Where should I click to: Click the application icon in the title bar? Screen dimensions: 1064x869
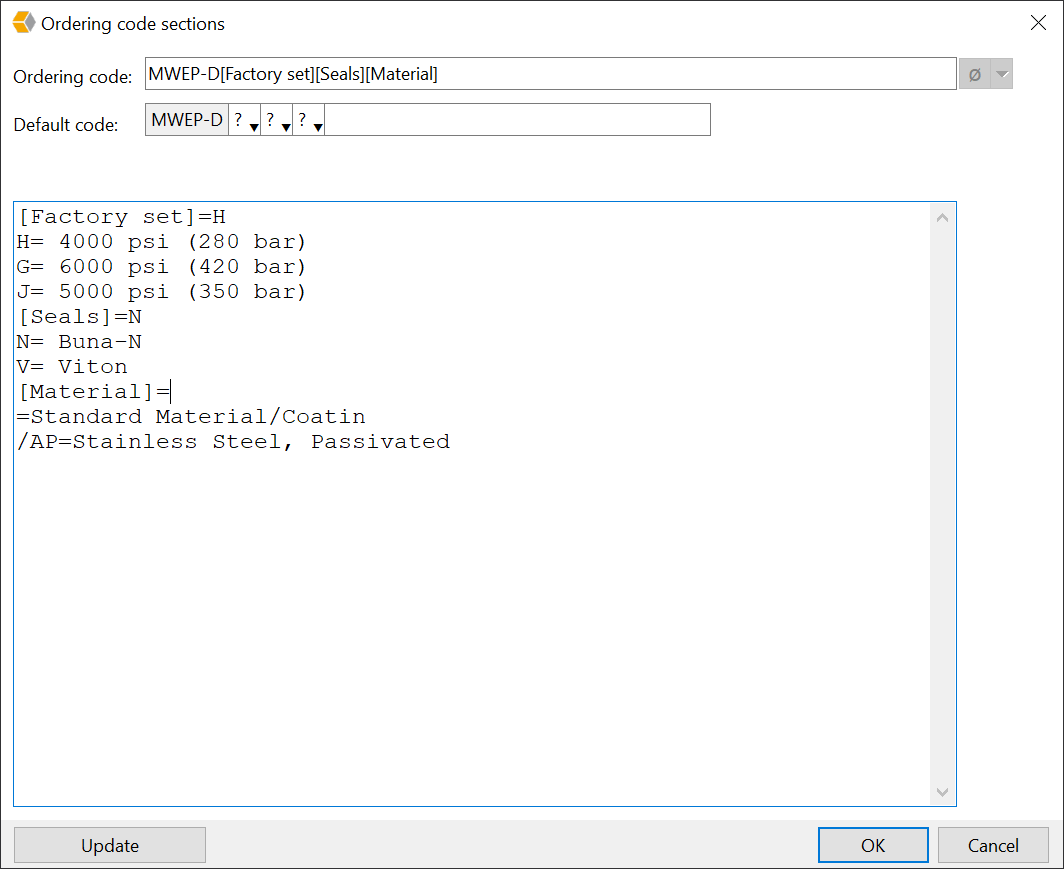pos(22,22)
